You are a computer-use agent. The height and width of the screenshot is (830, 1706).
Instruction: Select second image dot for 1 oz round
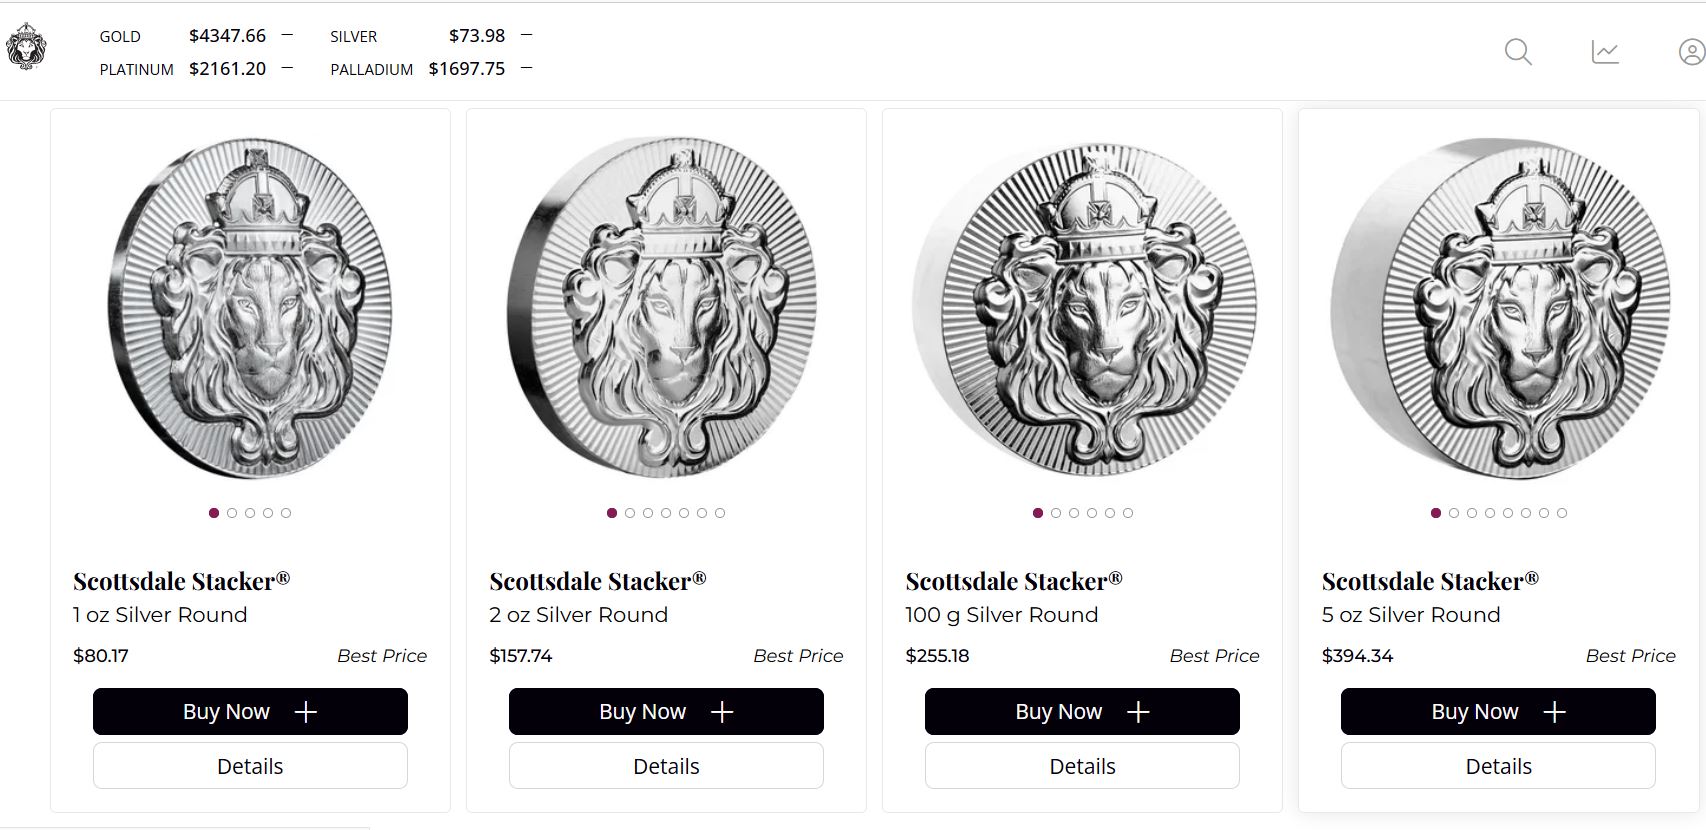232,513
